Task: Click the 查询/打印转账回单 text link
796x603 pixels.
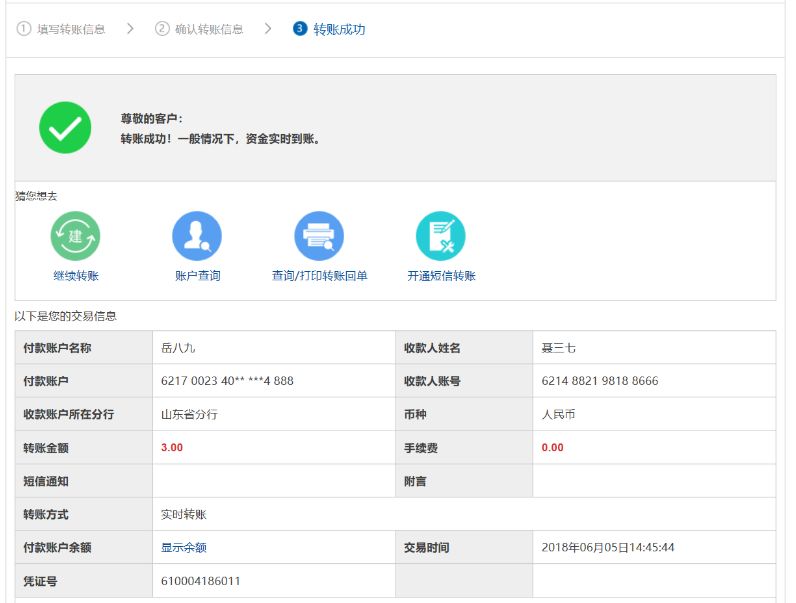Action: [319, 276]
